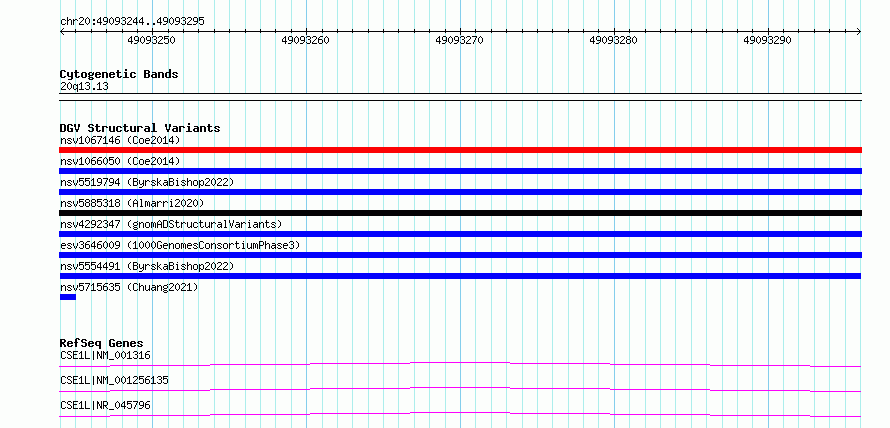
Task: Open variant nsv5885318 (Almarri2020) label
Action: 132,203
